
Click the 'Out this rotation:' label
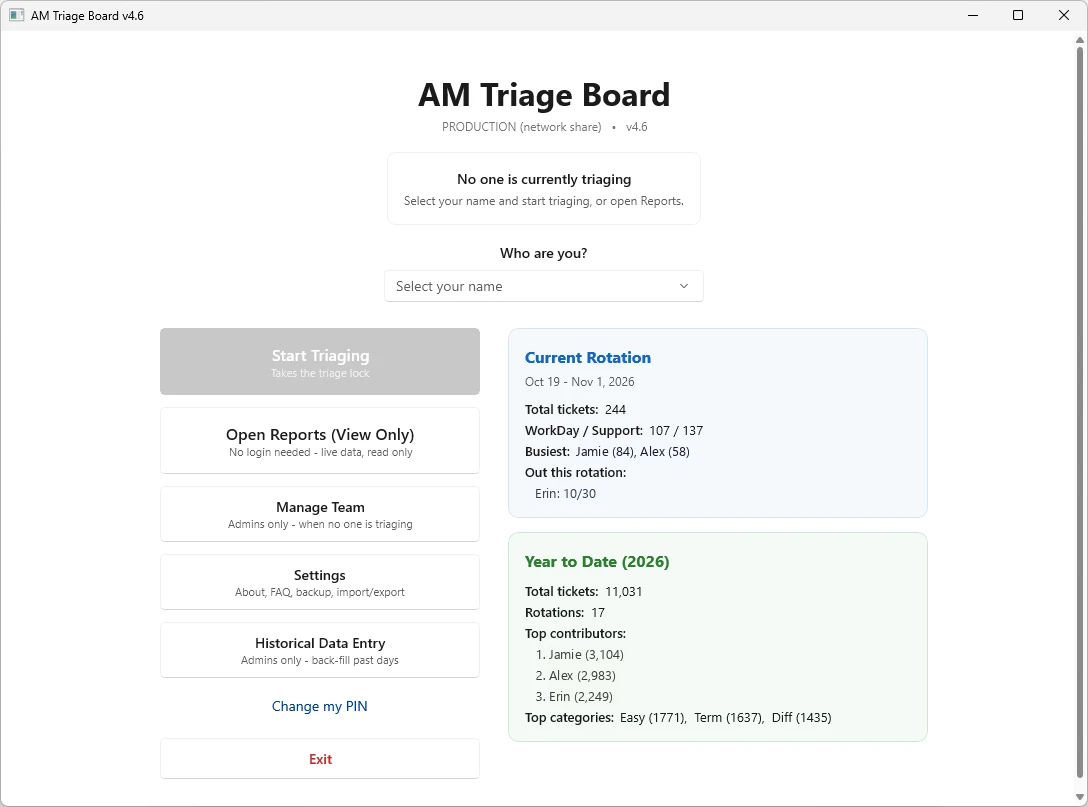(575, 473)
